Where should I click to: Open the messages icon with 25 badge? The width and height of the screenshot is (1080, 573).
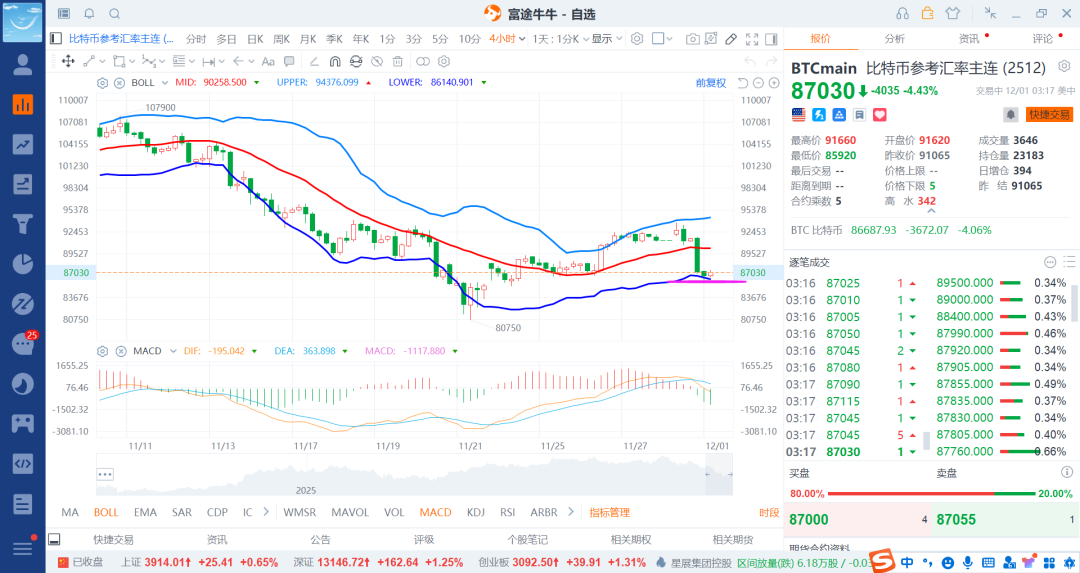(23, 344)
